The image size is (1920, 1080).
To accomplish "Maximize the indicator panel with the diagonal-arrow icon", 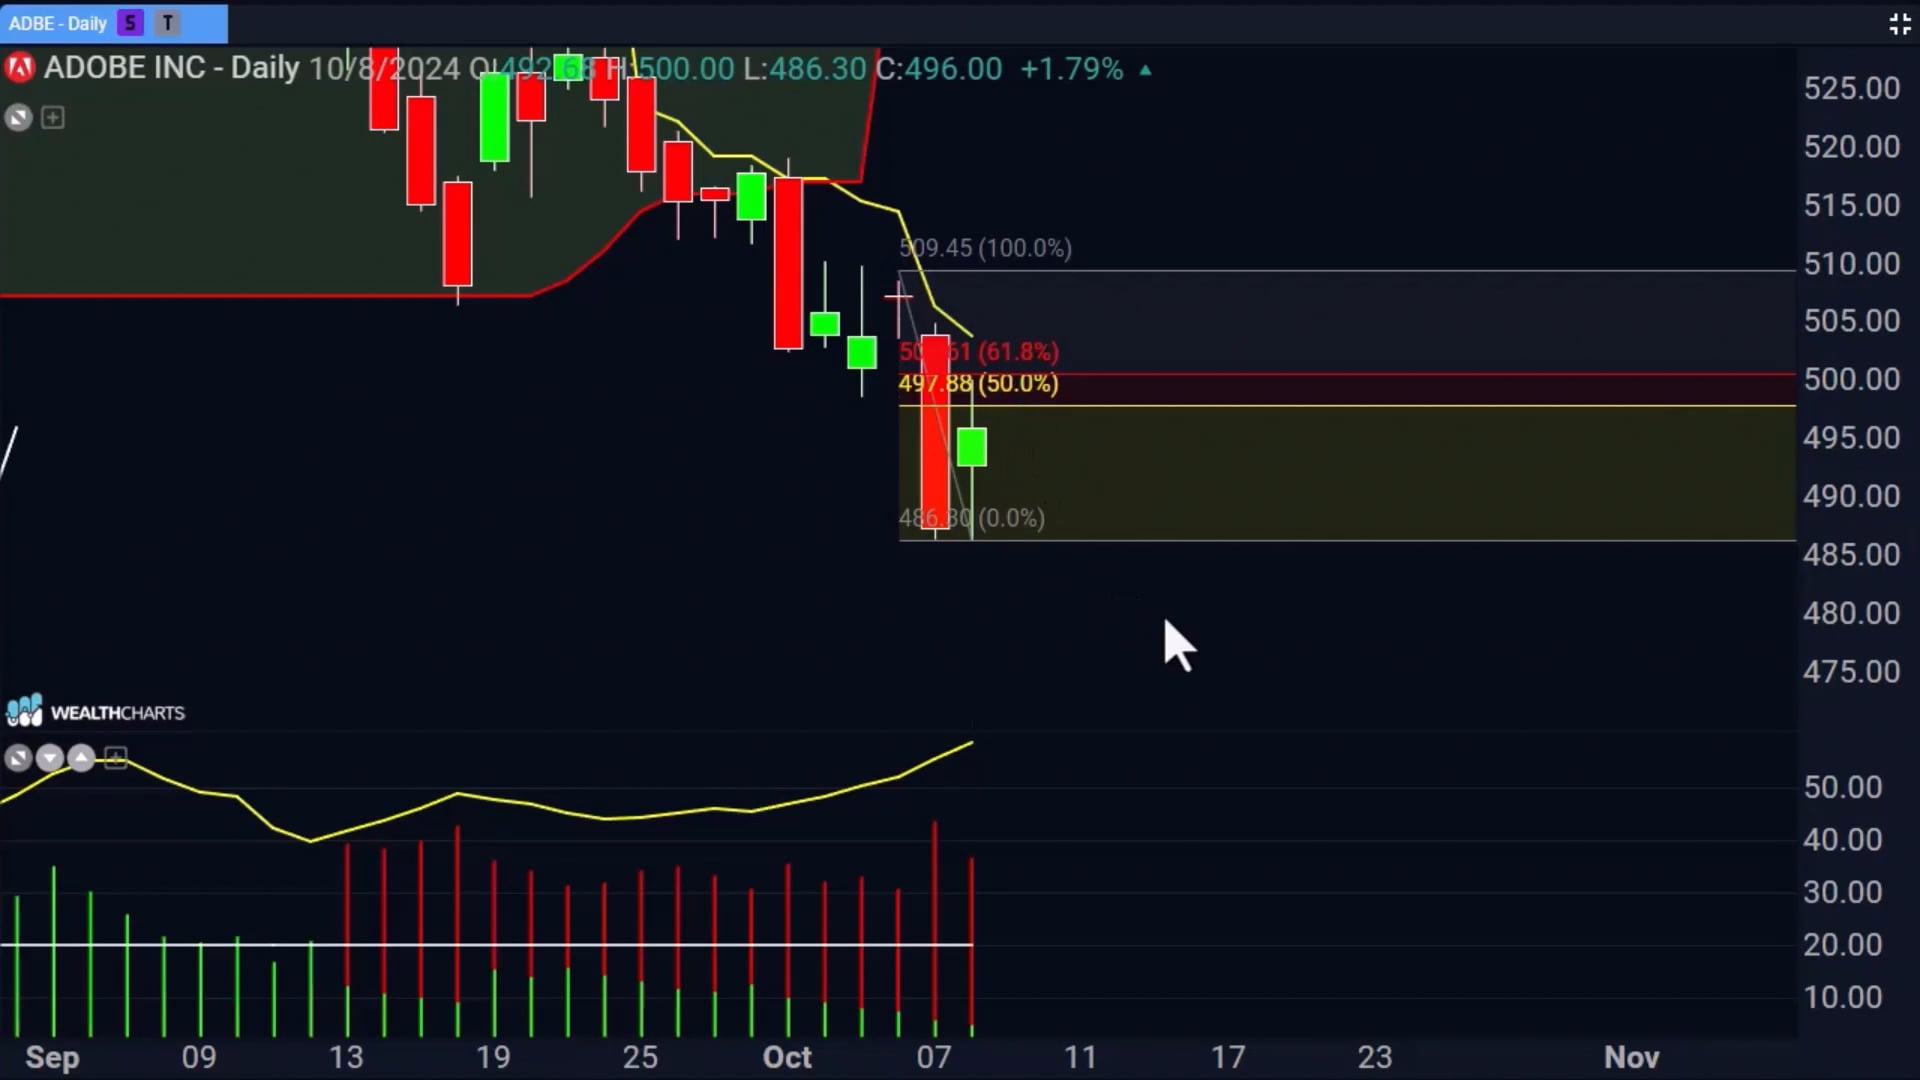I will point(18,758).
